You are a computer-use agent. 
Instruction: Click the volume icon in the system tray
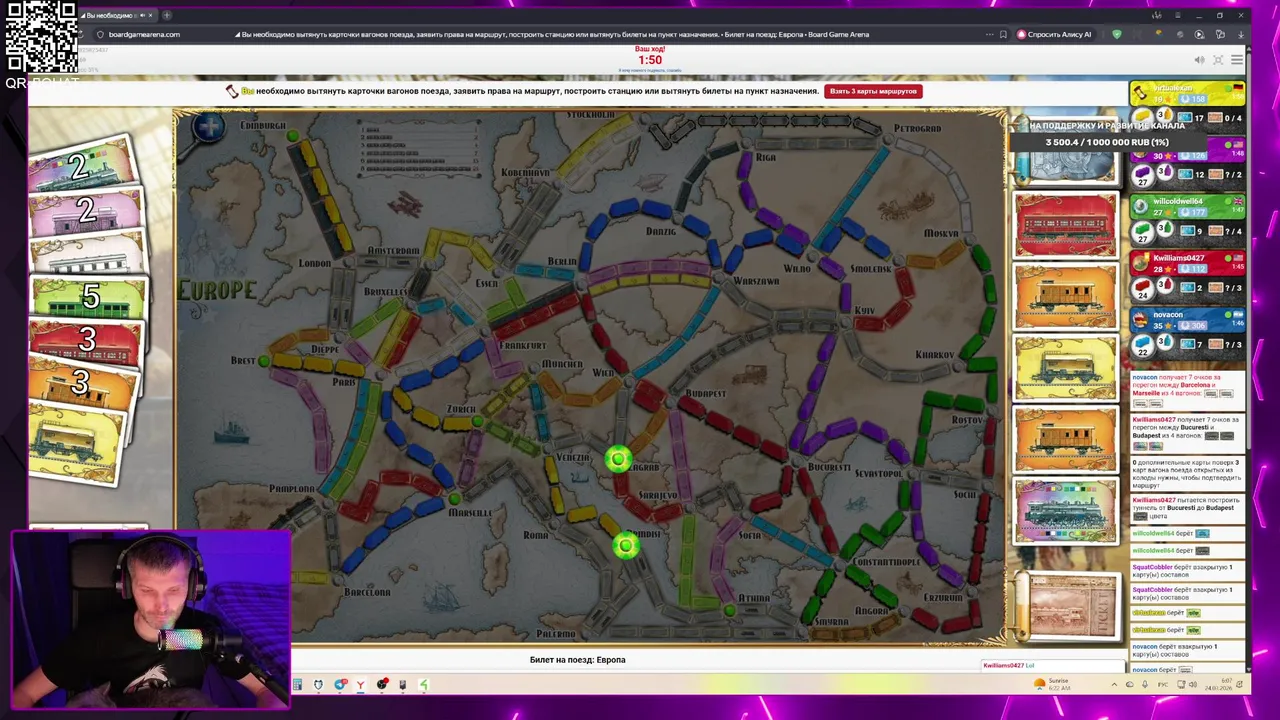pos(1192,685)
